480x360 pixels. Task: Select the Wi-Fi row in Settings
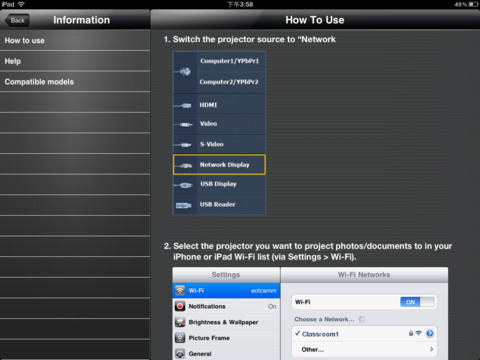pos(226,291)
